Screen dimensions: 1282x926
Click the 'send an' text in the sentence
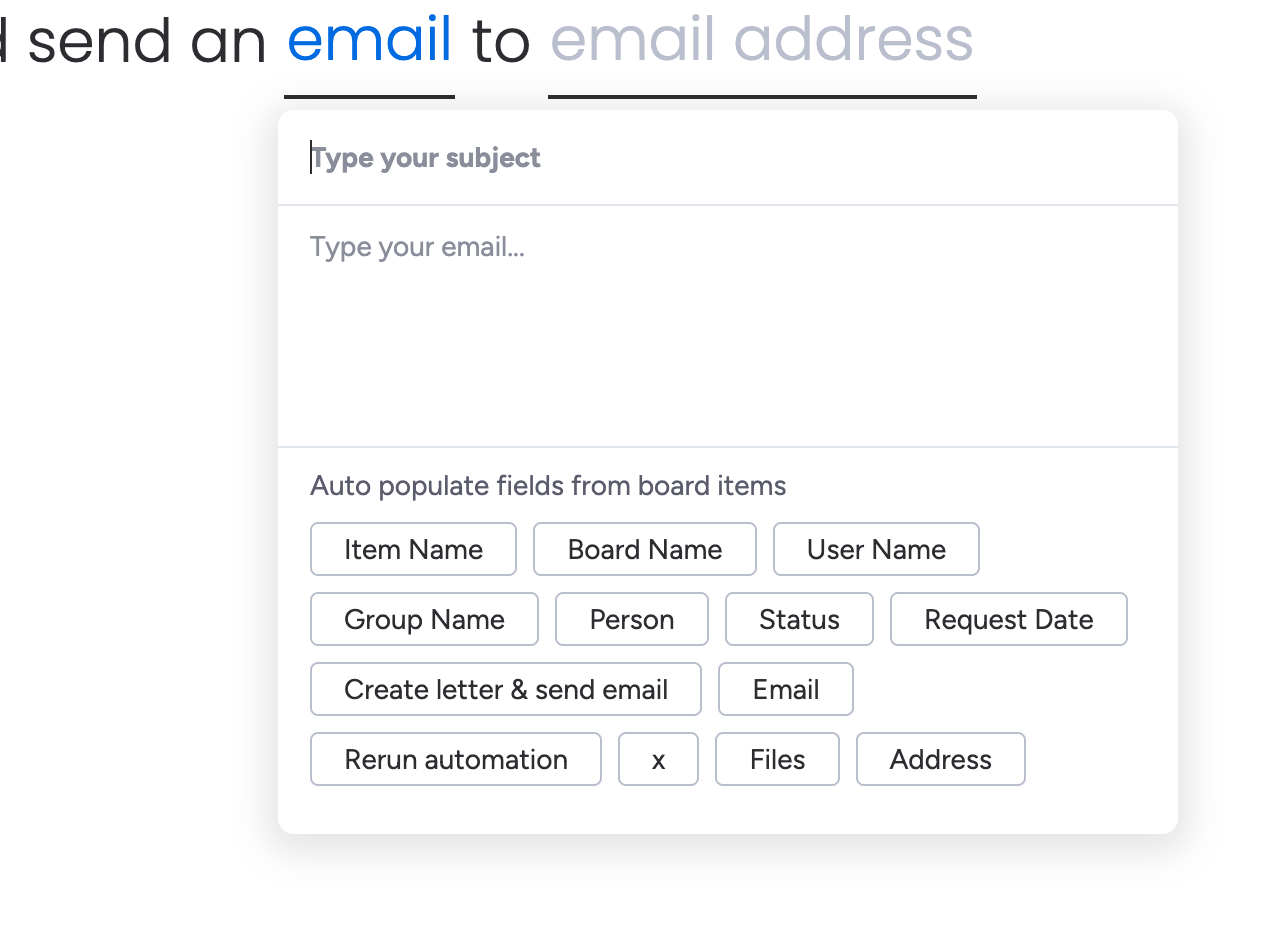tap(148, 42)
